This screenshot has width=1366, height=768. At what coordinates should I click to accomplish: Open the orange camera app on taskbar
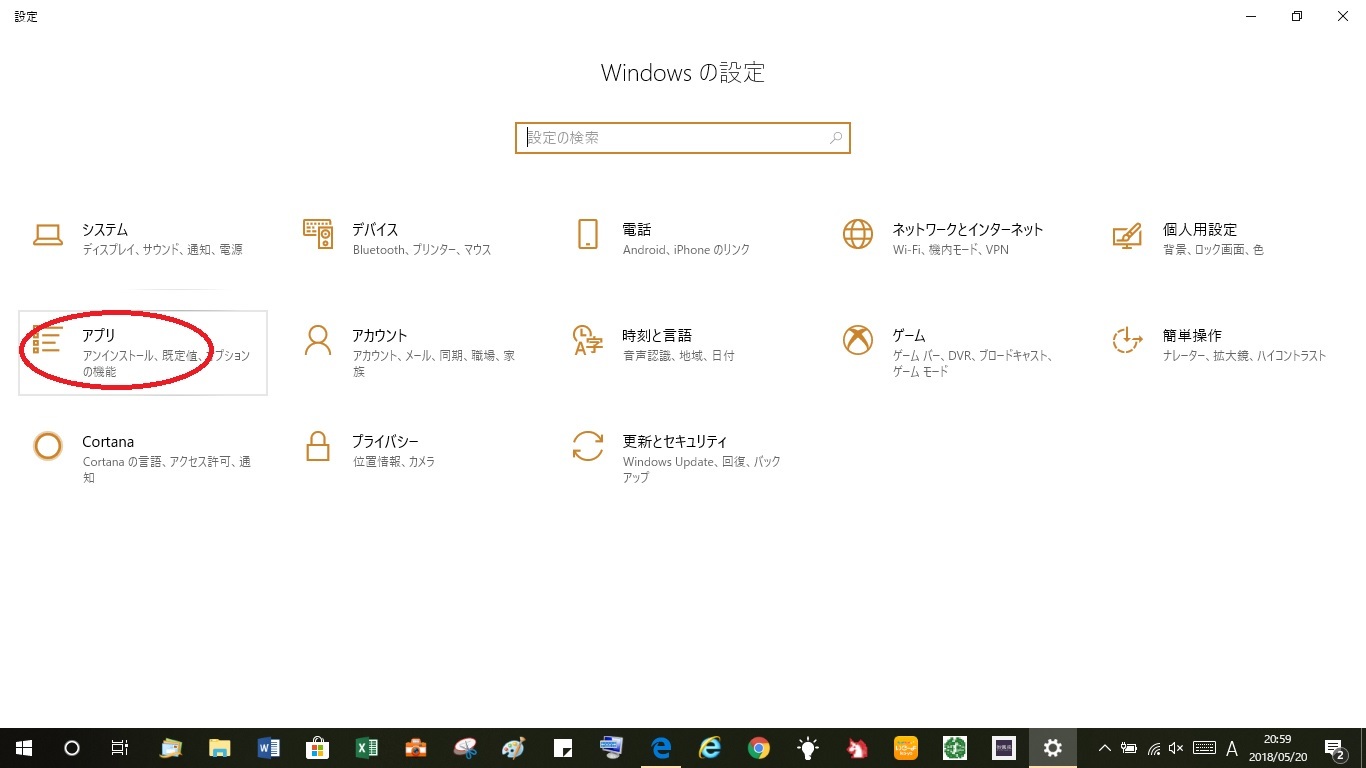[416, 748]
